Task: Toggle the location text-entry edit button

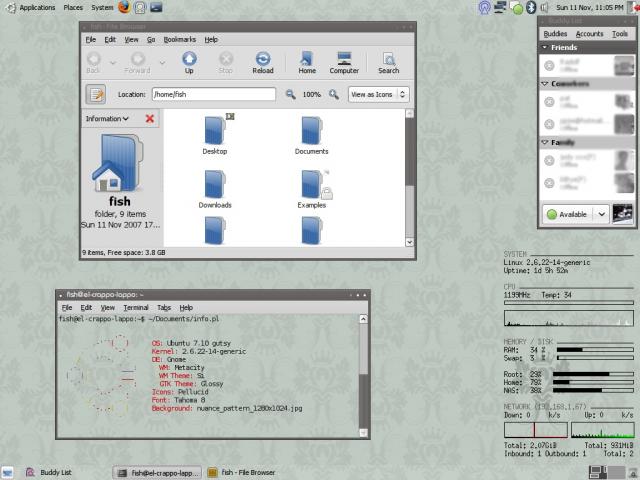Action: (96, 94)
